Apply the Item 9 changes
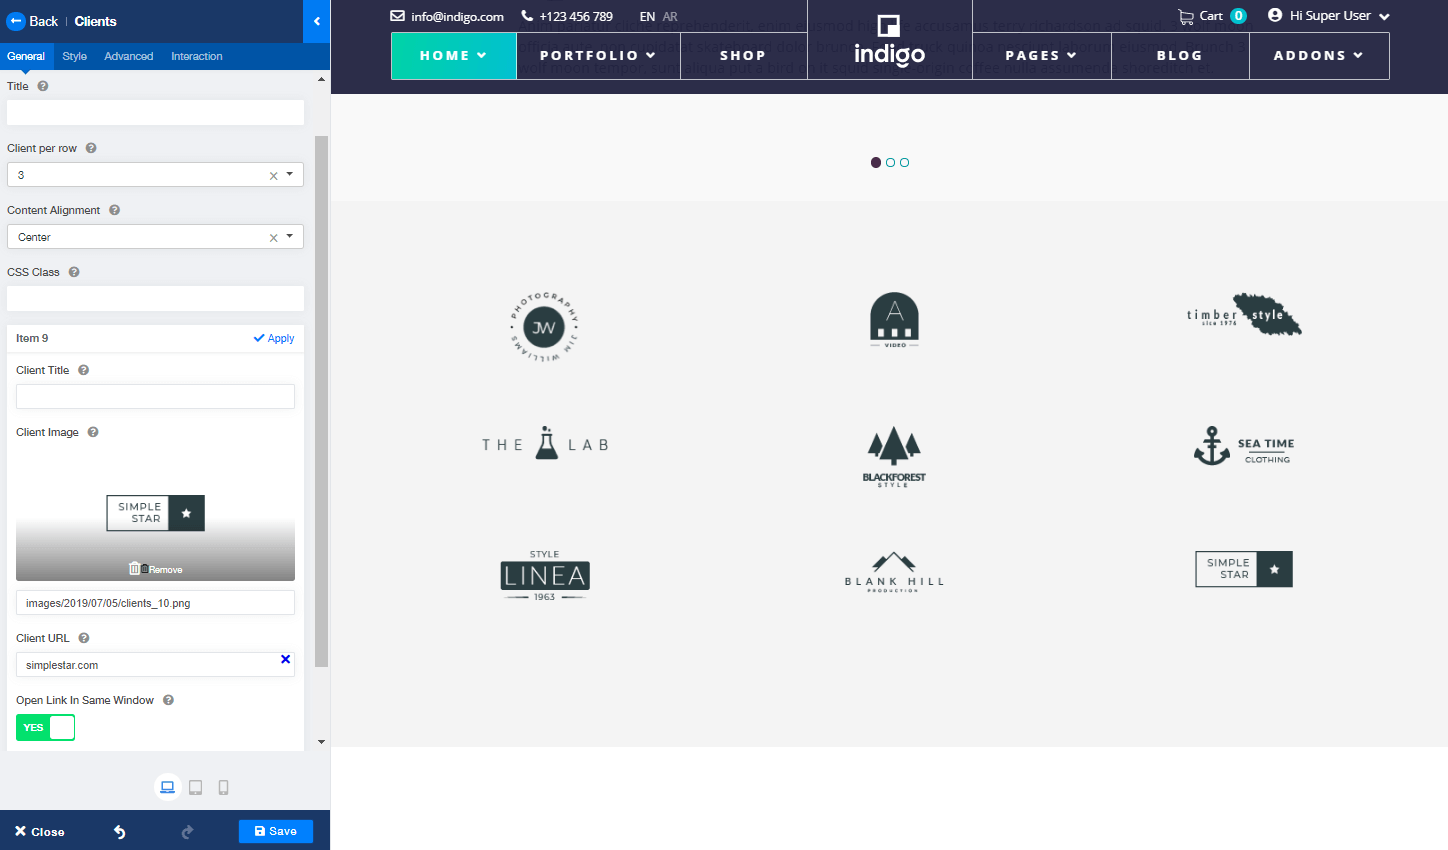 click(274, 338)
